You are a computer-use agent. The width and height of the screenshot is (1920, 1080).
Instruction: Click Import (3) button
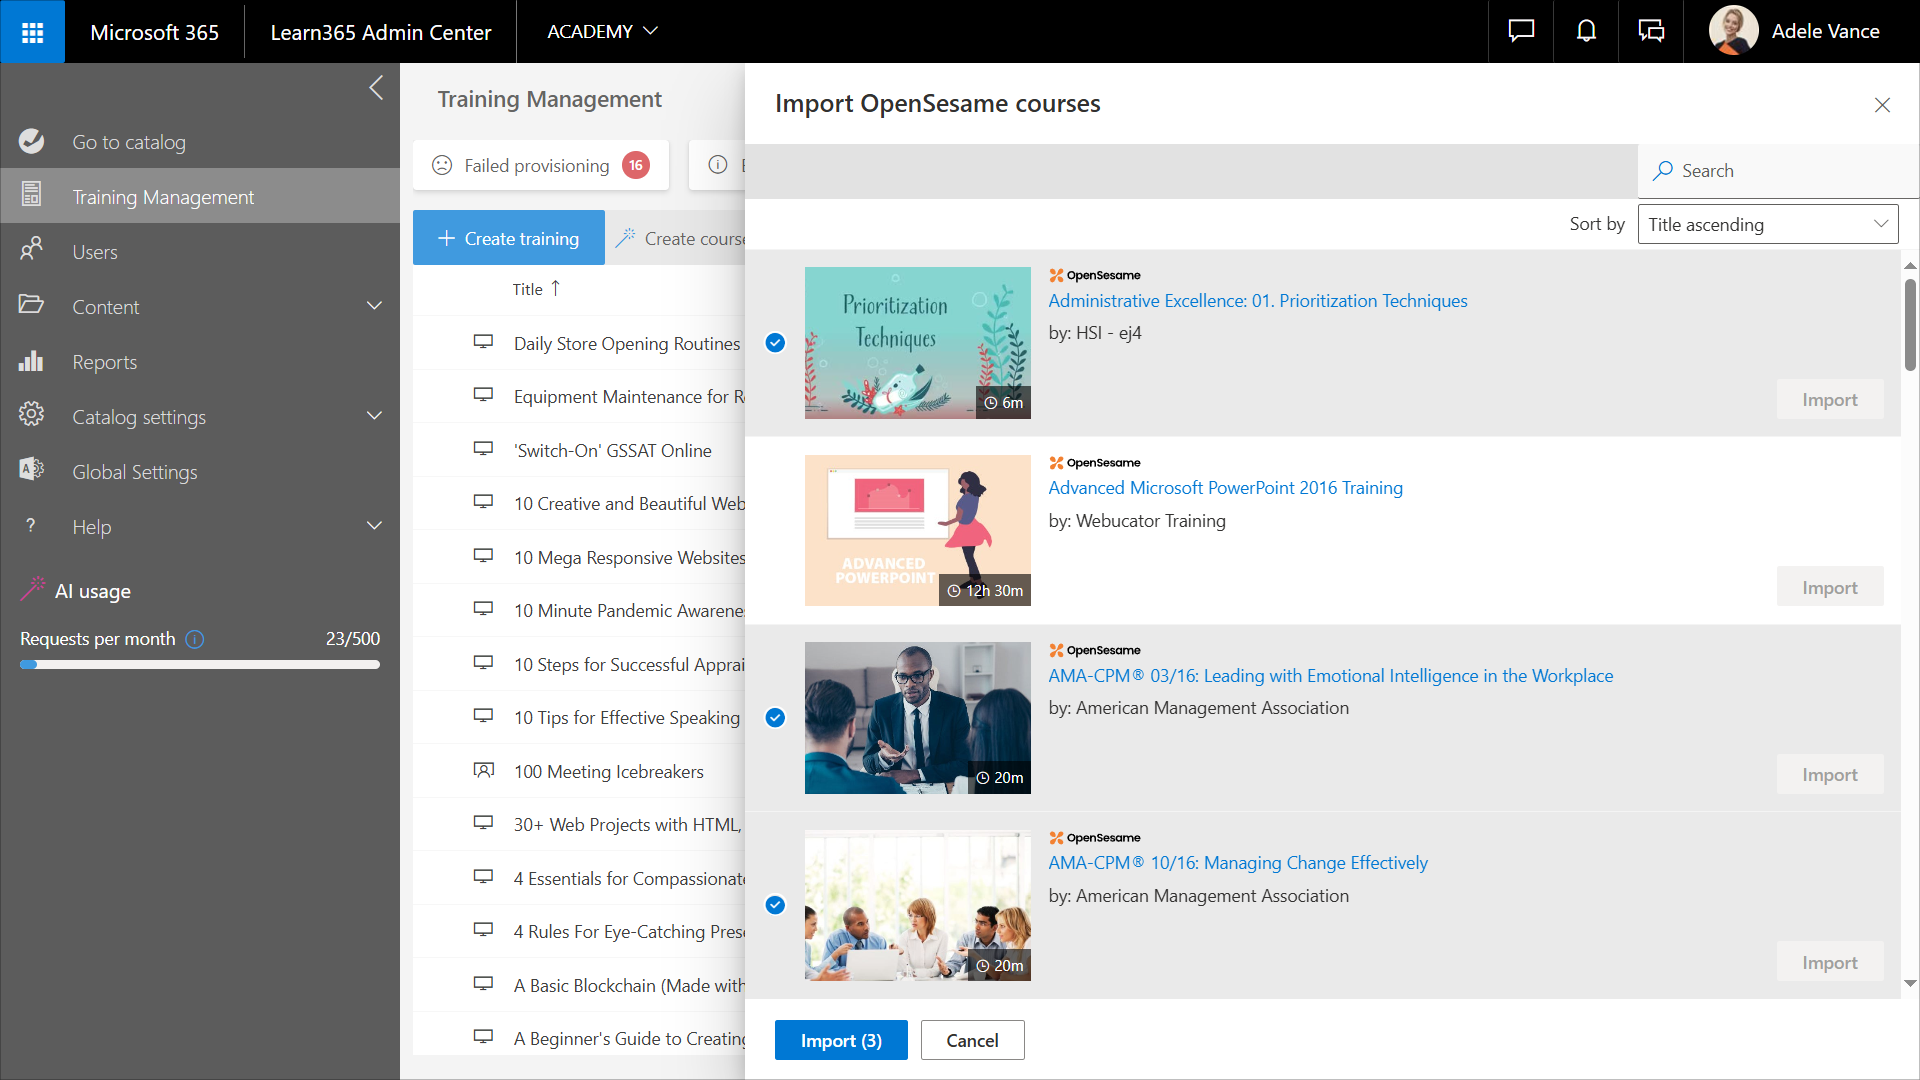pos(841,1040)
